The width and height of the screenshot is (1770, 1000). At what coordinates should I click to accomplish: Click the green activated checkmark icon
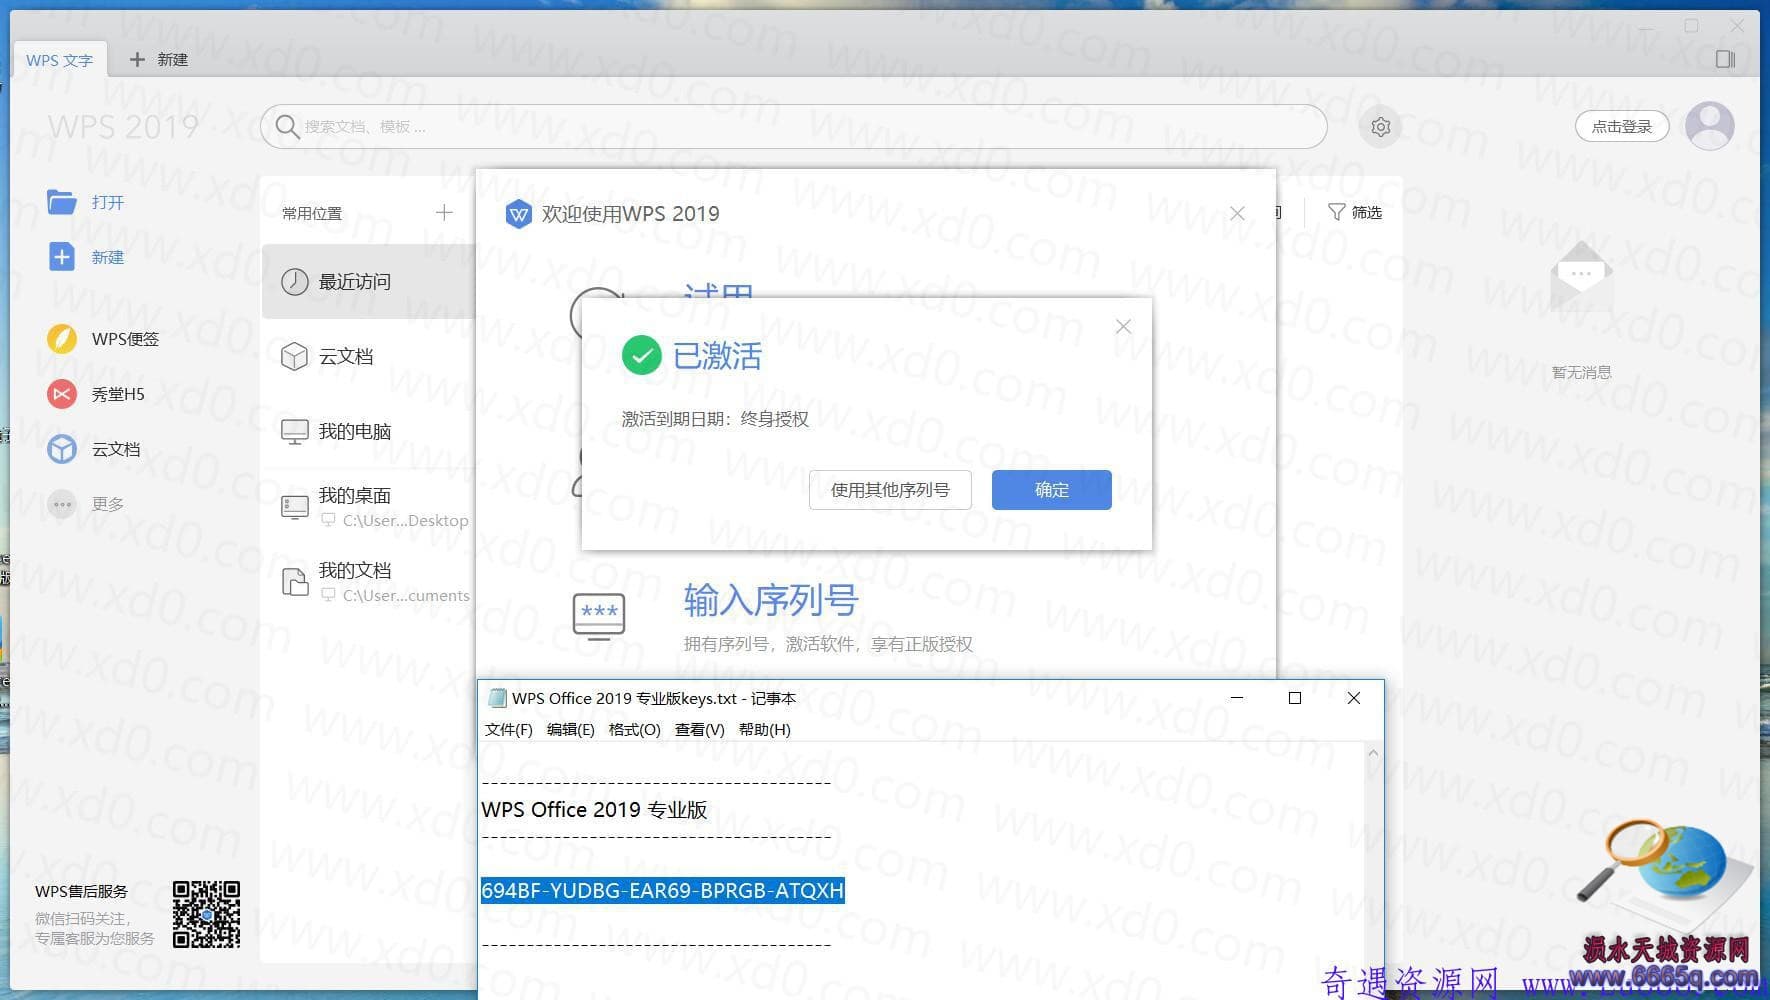click(641, 355)
